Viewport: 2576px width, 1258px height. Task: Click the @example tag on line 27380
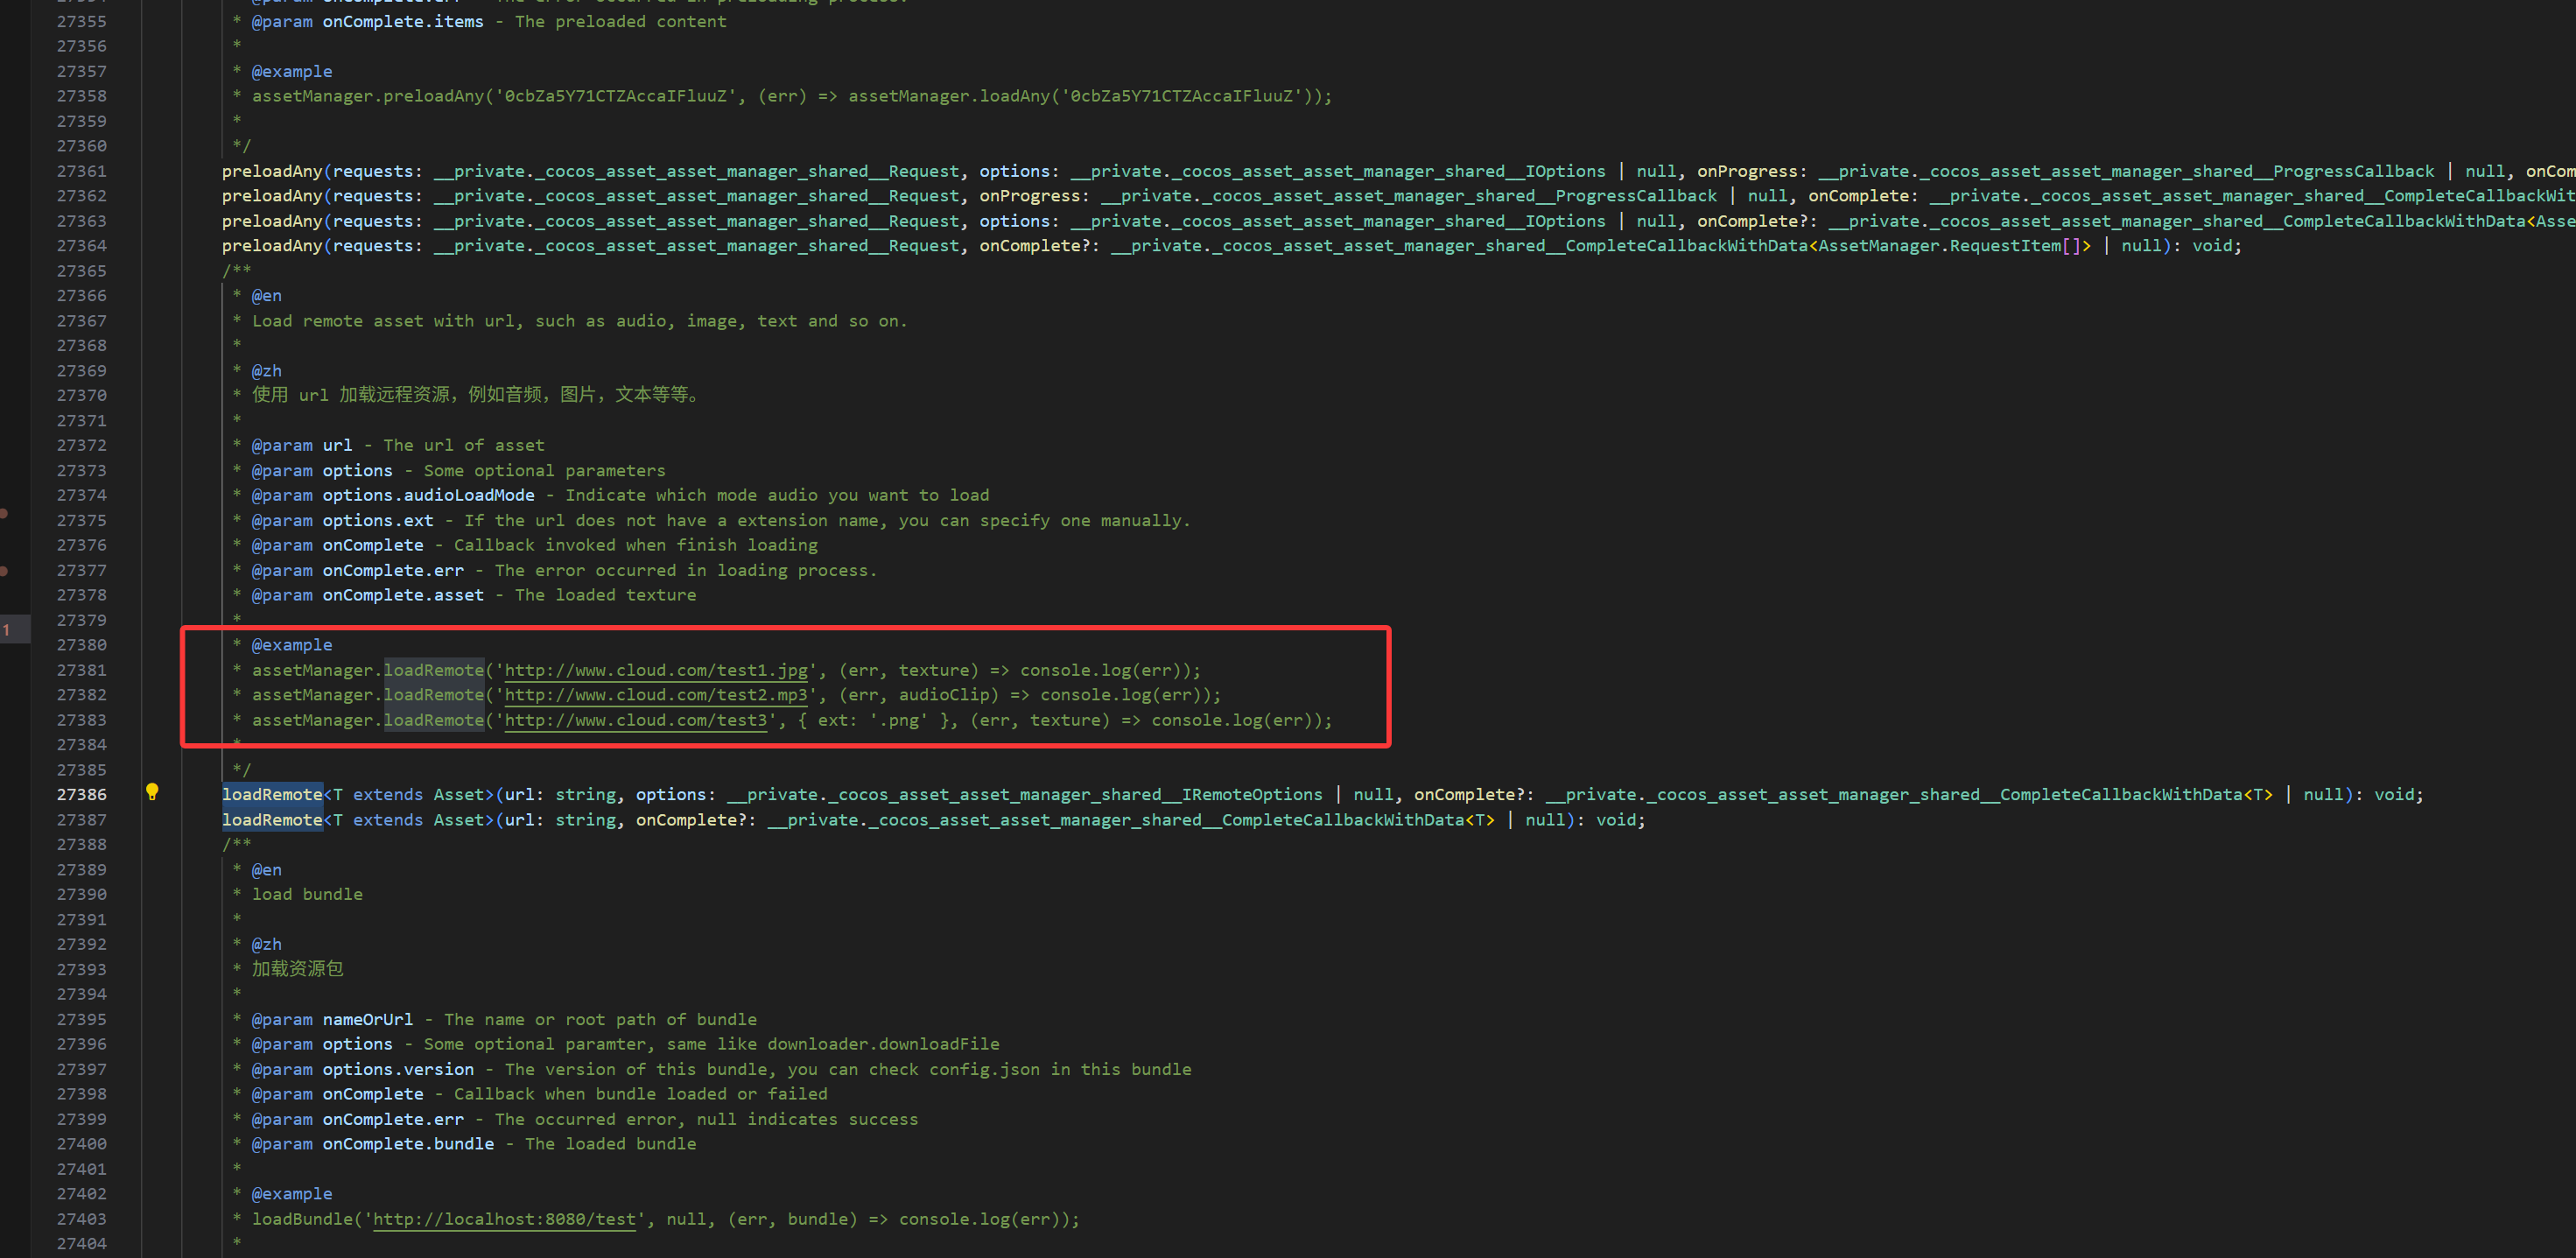click(x=291, y=645)
